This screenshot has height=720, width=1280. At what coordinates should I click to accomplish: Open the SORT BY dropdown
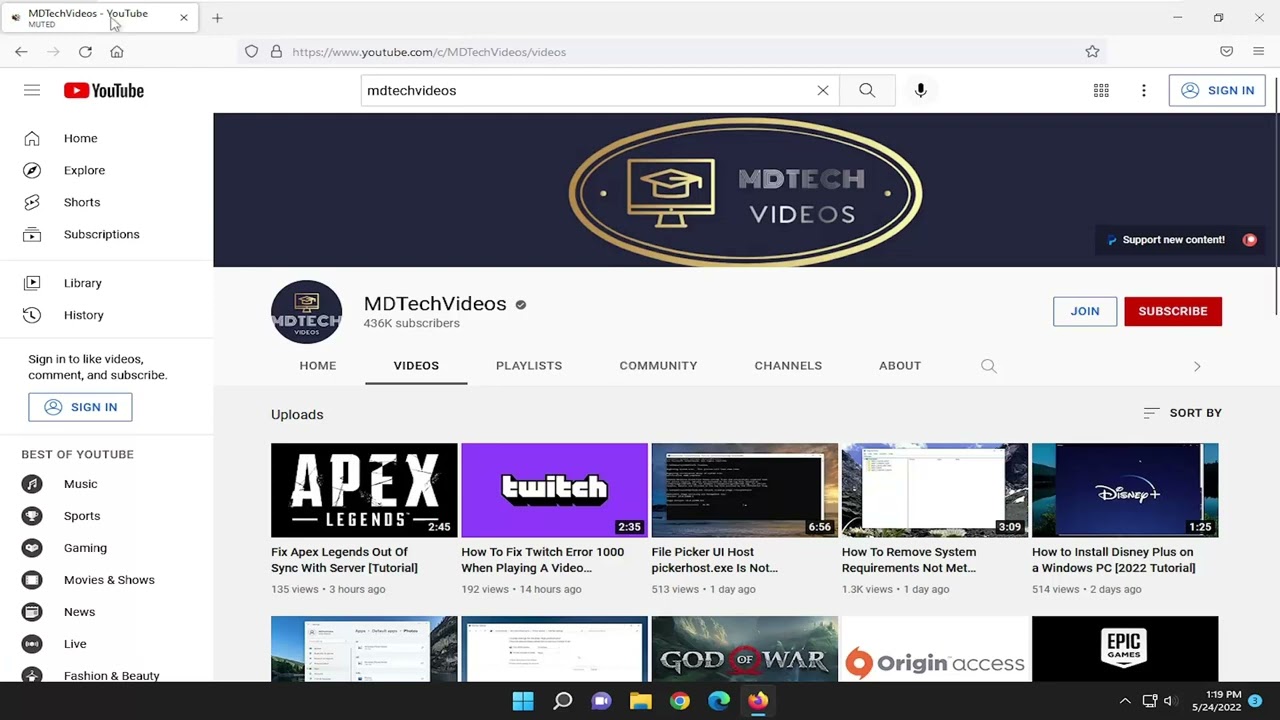[x=1182, y=413]
